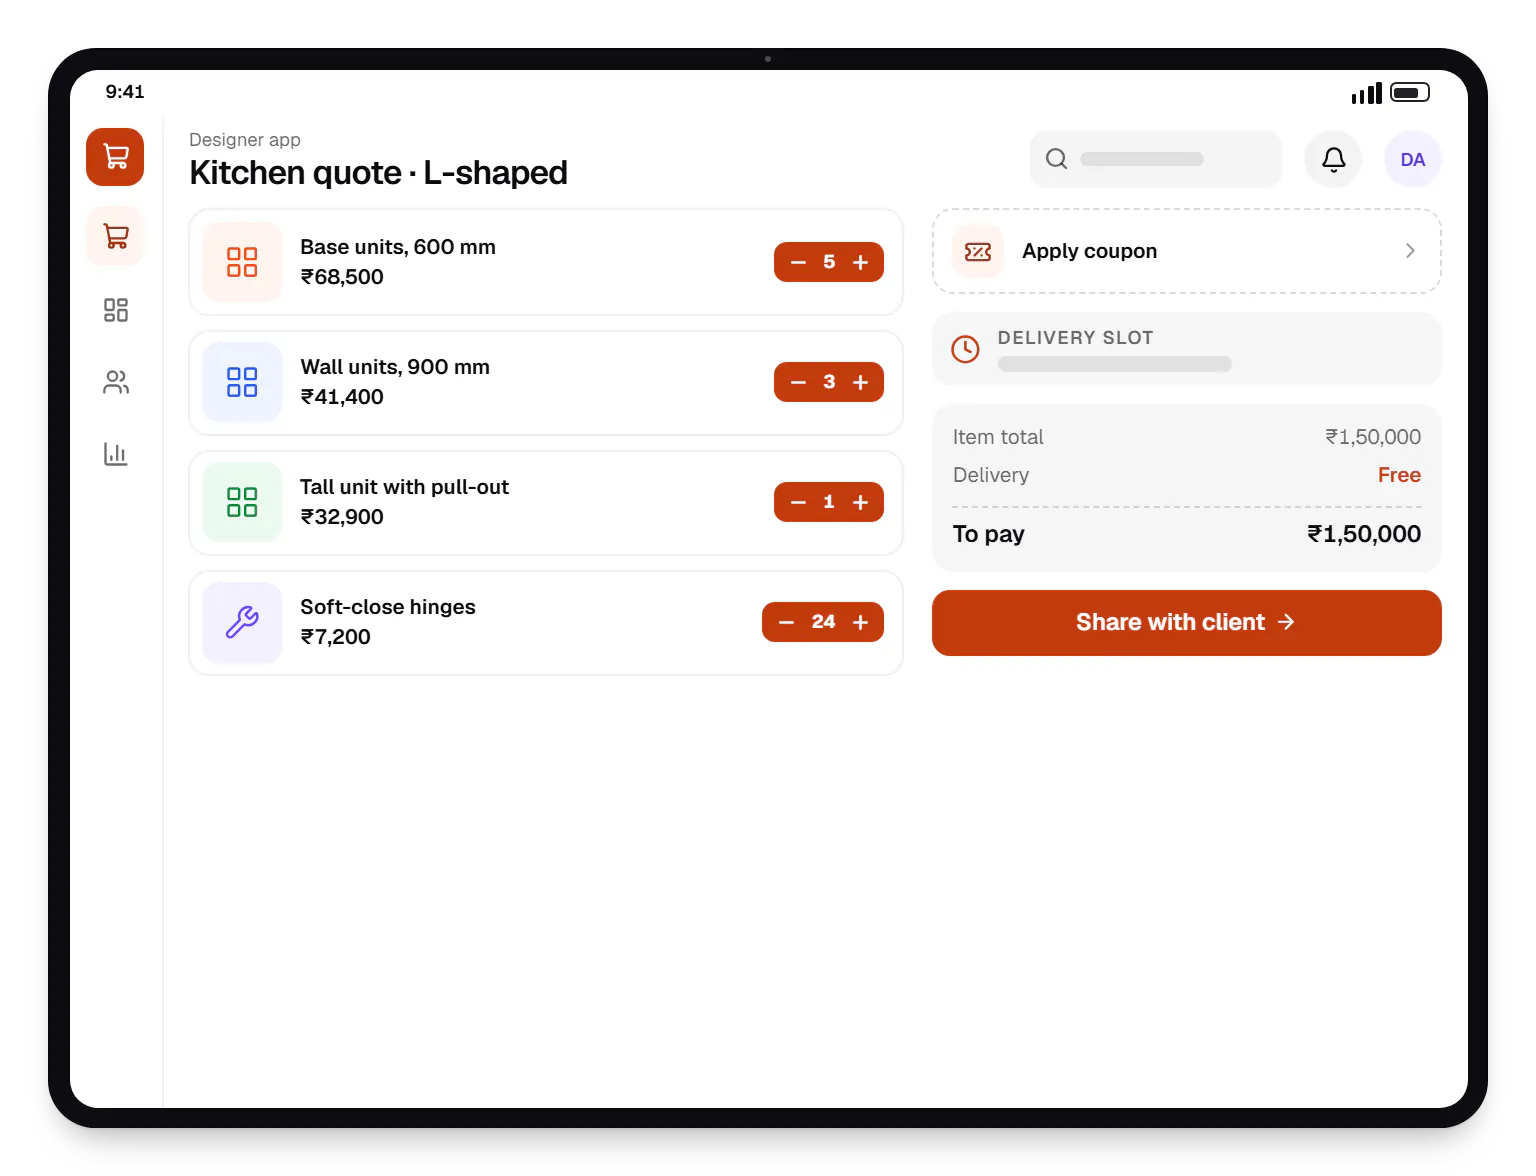Decrease Base units quantity

pos(798,262)
